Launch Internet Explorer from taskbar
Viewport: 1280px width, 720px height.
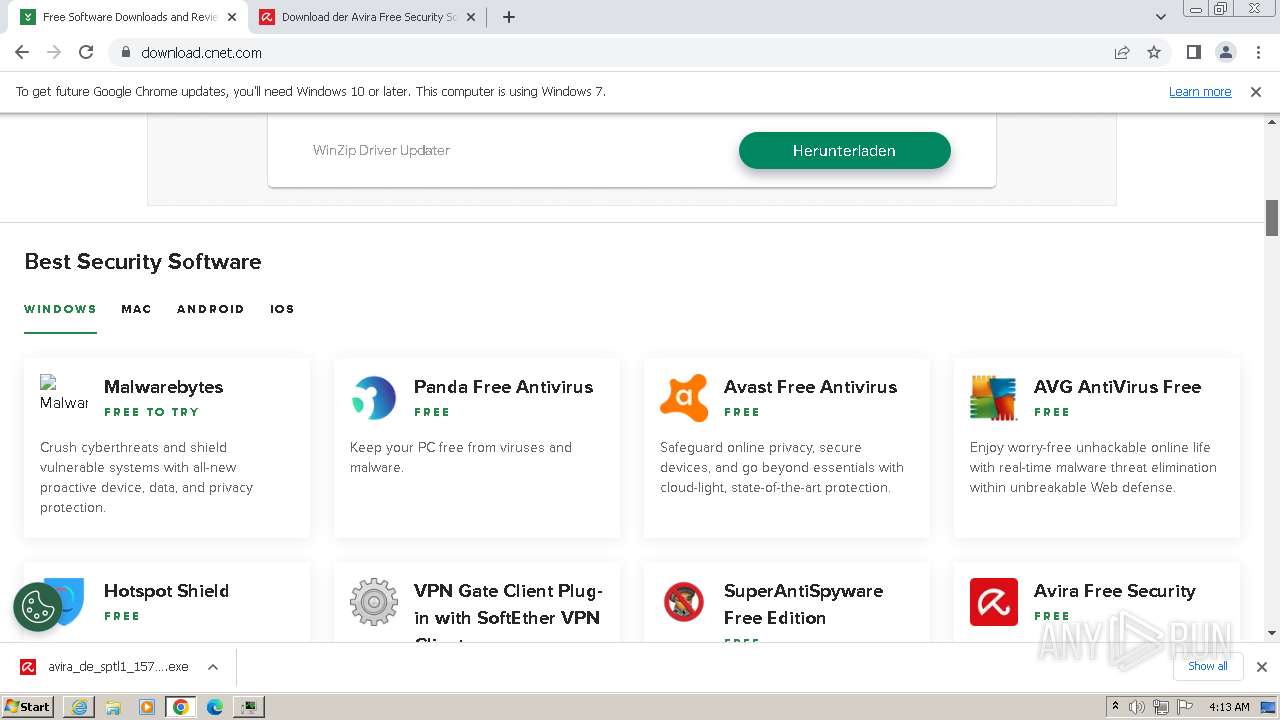pyautogui.click(x=79, y=707)
